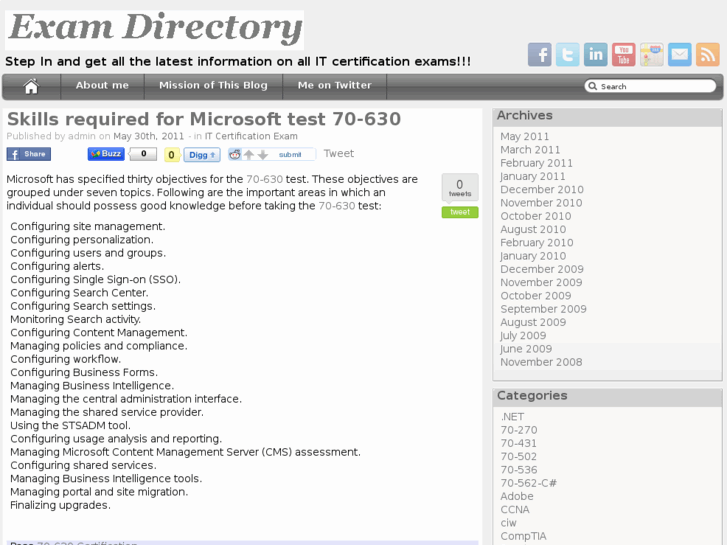
Task: Open the ciw category
Action: tap(509, 523)
